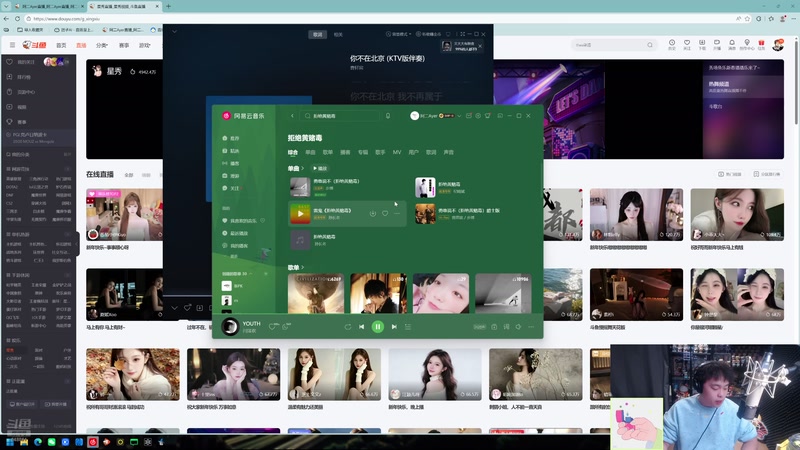
Task: Select the 单曲 search result tab
Action: click(310, 152)
